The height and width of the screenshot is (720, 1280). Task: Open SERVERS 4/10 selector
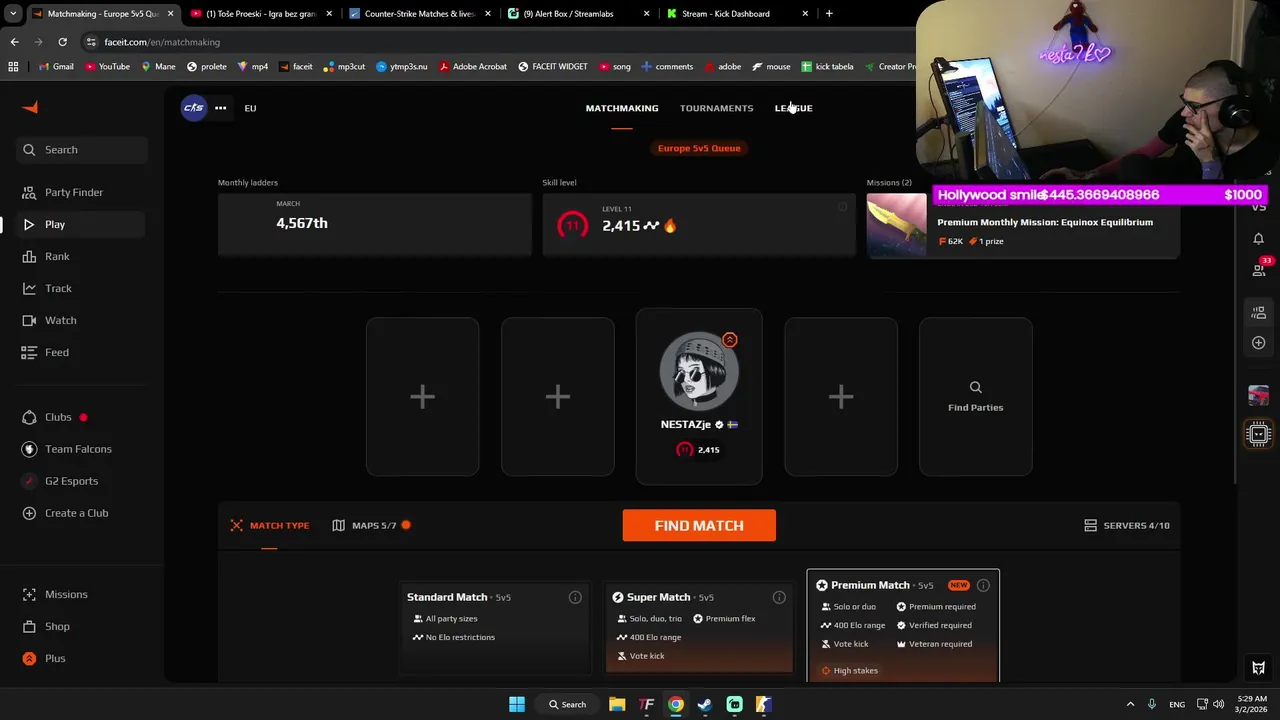(x=1127, y=525)
